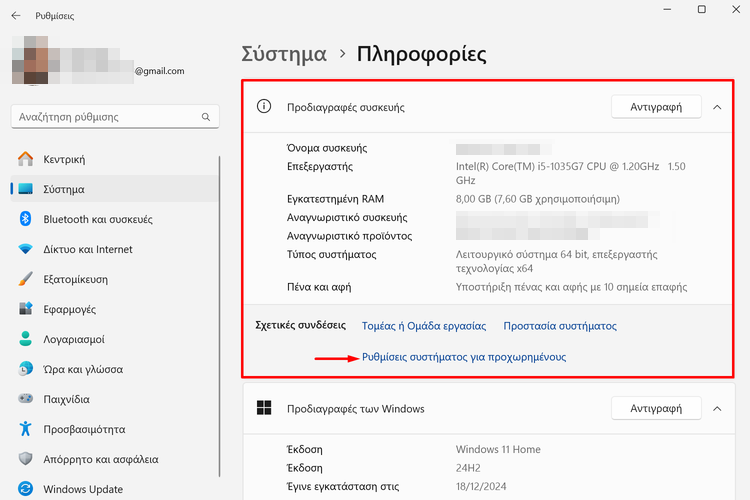This screenshot has height=500, width=750.
Task: Open Τομέας ή Ομάδα εργασίας link
Action: (424, 326)
